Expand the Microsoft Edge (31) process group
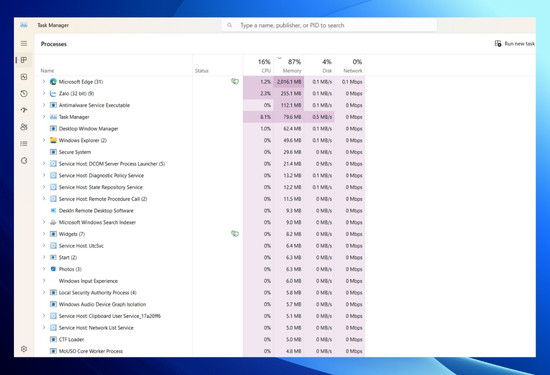This screenshot has width=550, height=375. (44, 81)
